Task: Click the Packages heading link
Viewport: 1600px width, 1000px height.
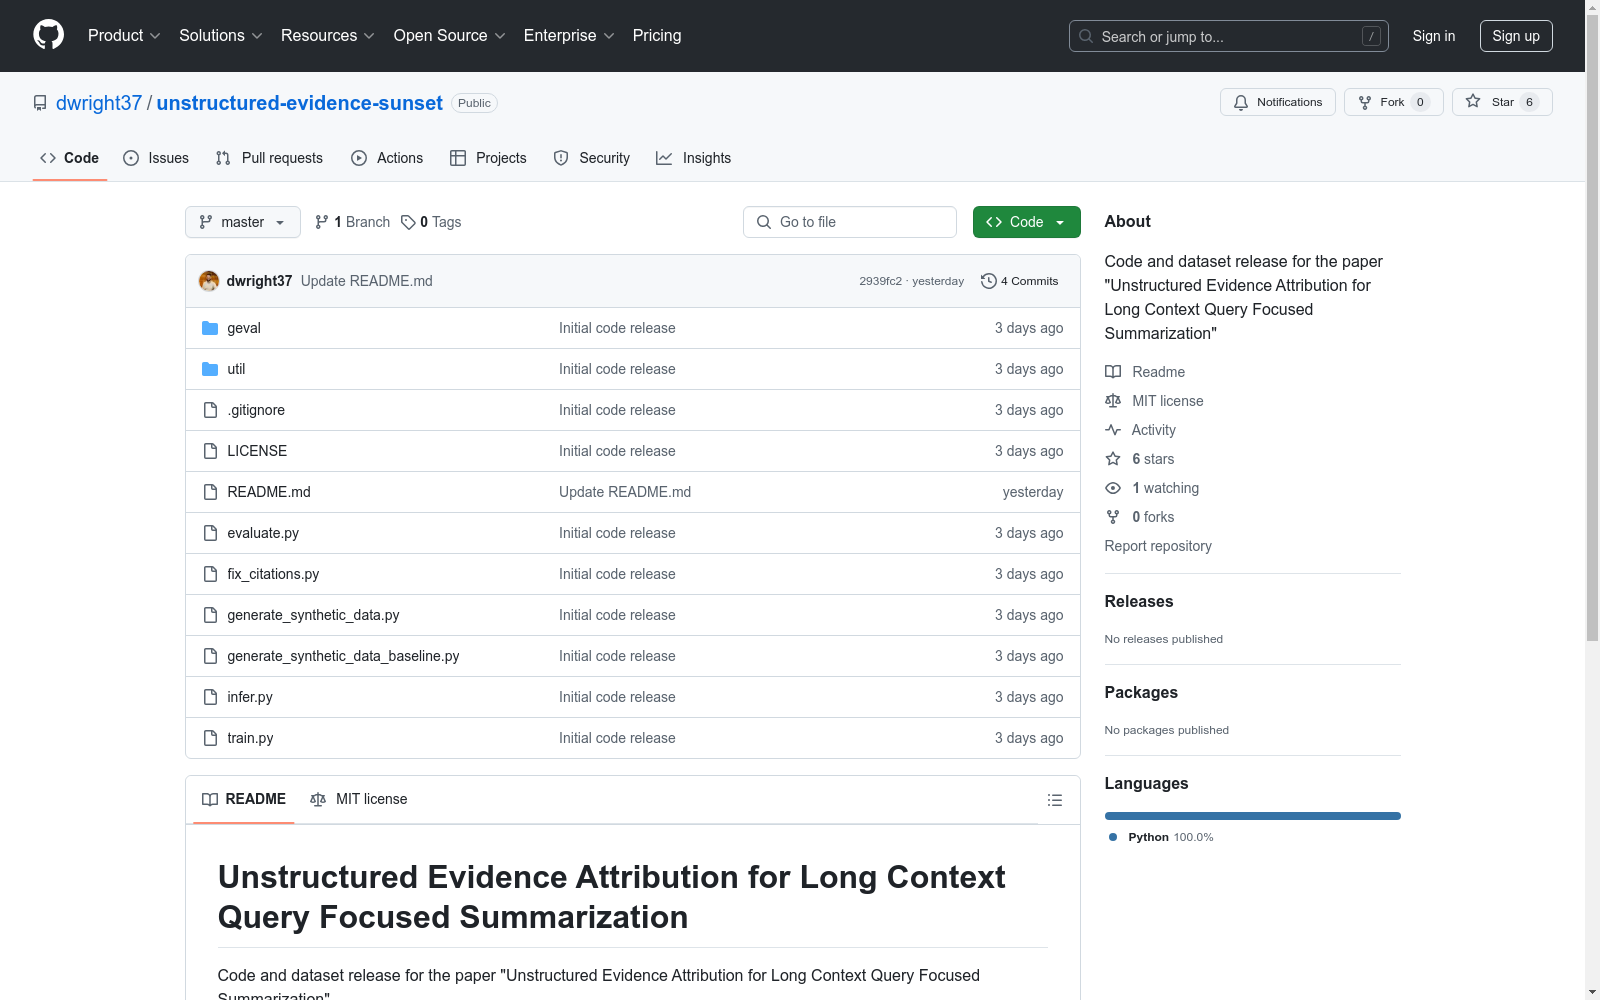Action: (x=1141, y=692)
